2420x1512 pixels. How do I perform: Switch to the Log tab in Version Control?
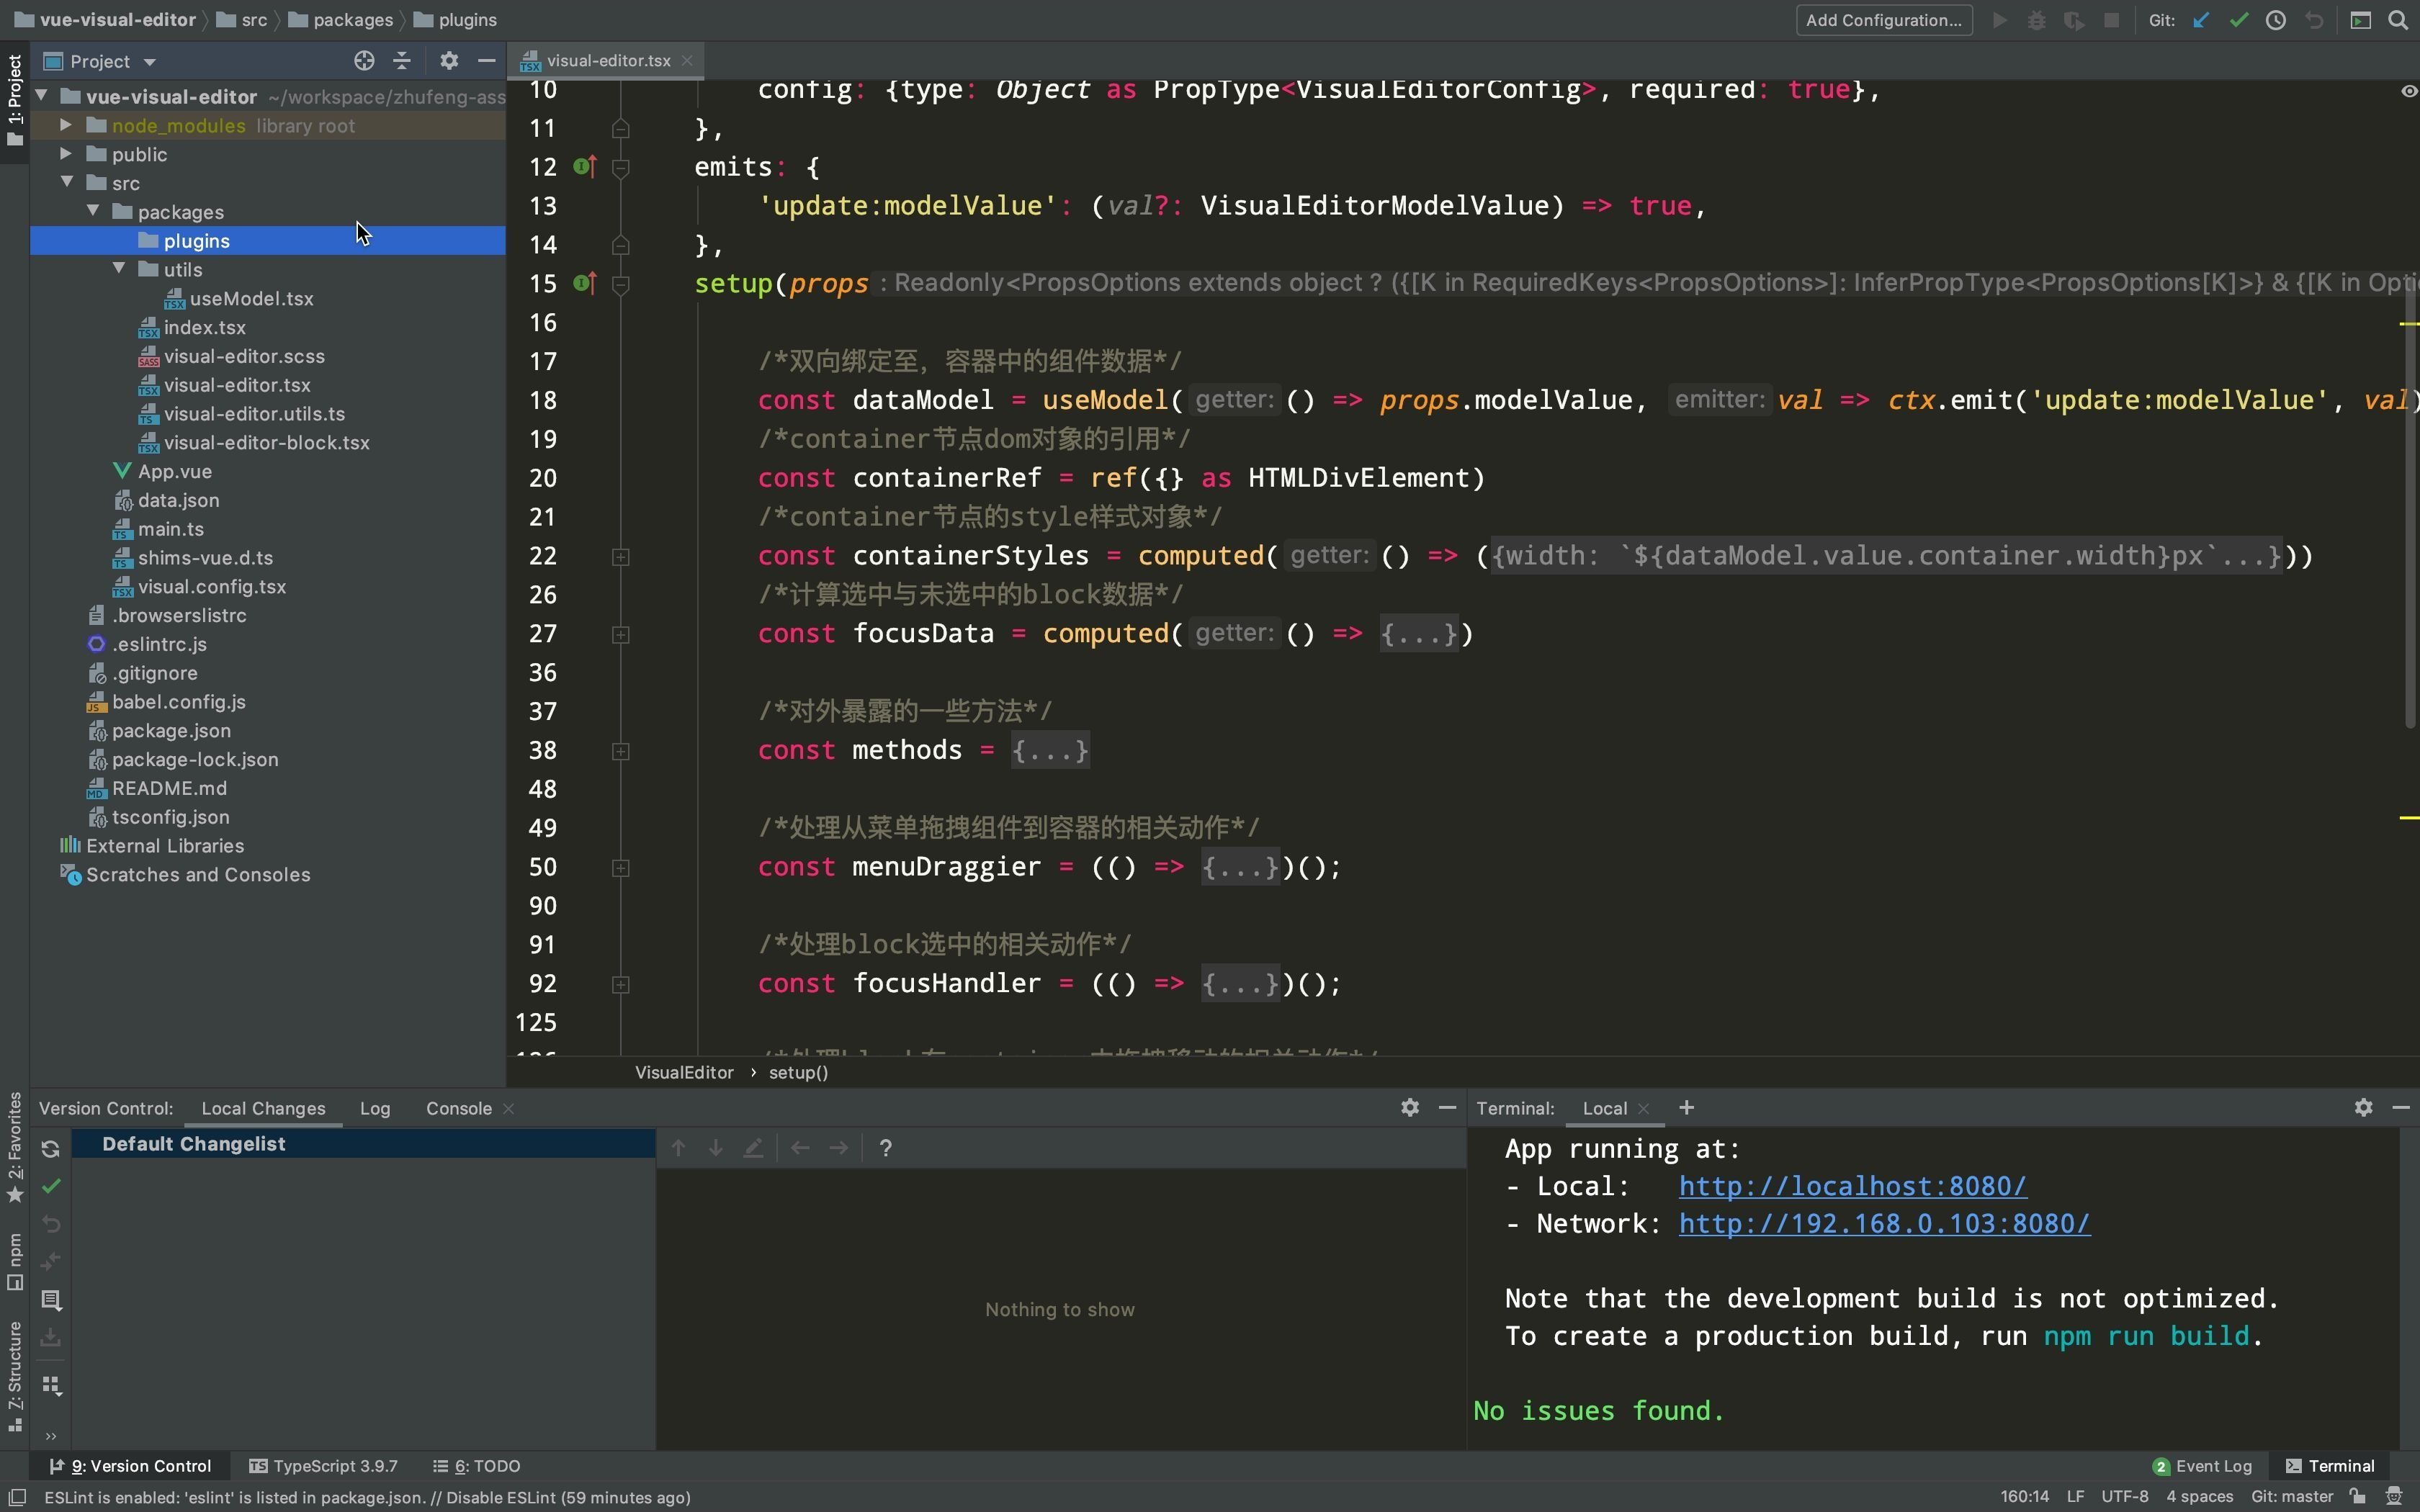[375, 1108]
